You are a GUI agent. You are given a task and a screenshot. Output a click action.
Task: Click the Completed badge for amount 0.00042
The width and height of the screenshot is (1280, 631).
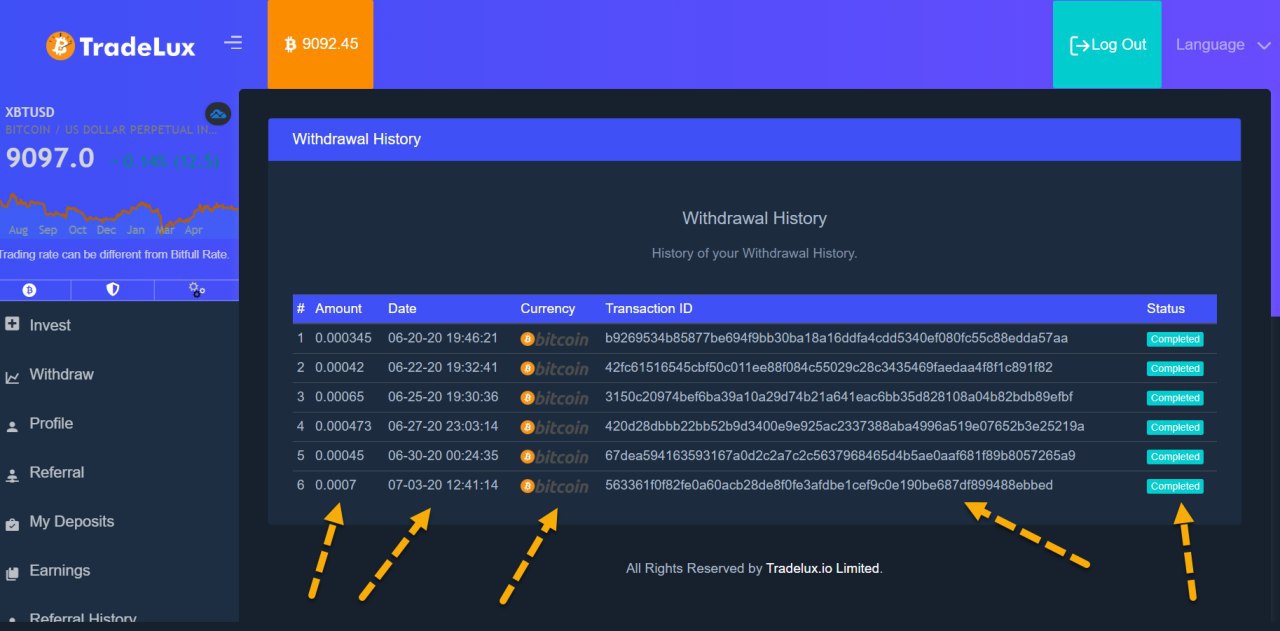(1175, 368)
